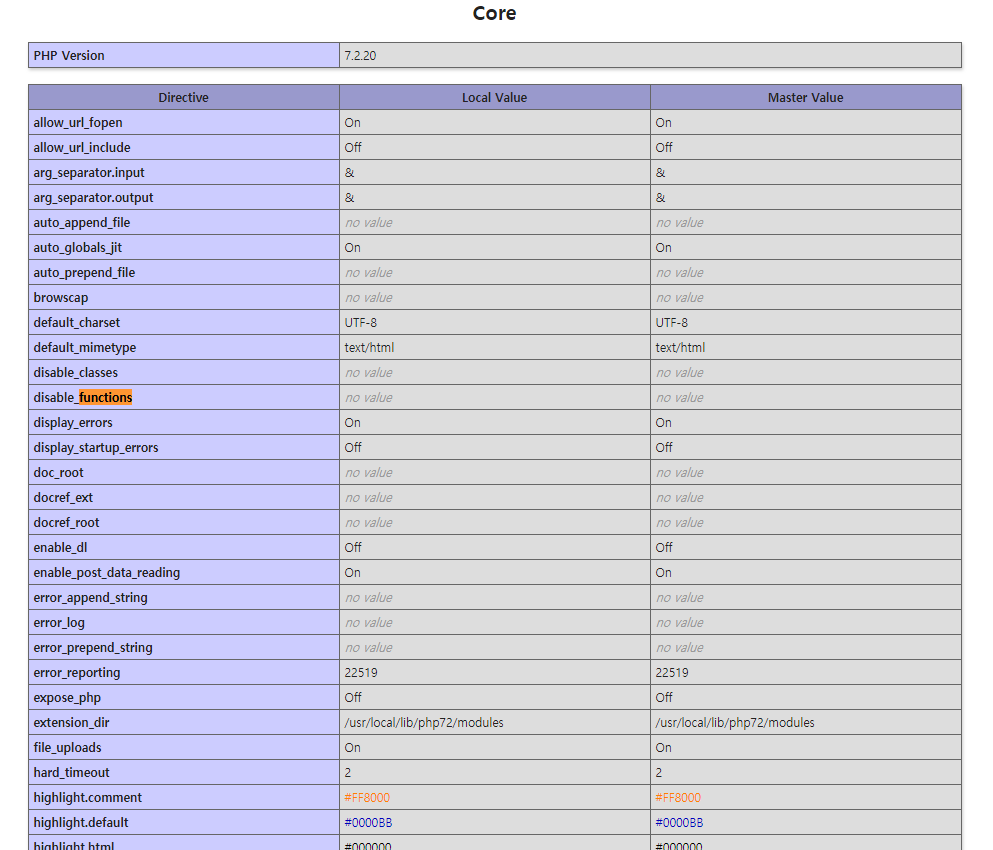Click the enable_post_data_reading directive name

[x=107, y=573]
